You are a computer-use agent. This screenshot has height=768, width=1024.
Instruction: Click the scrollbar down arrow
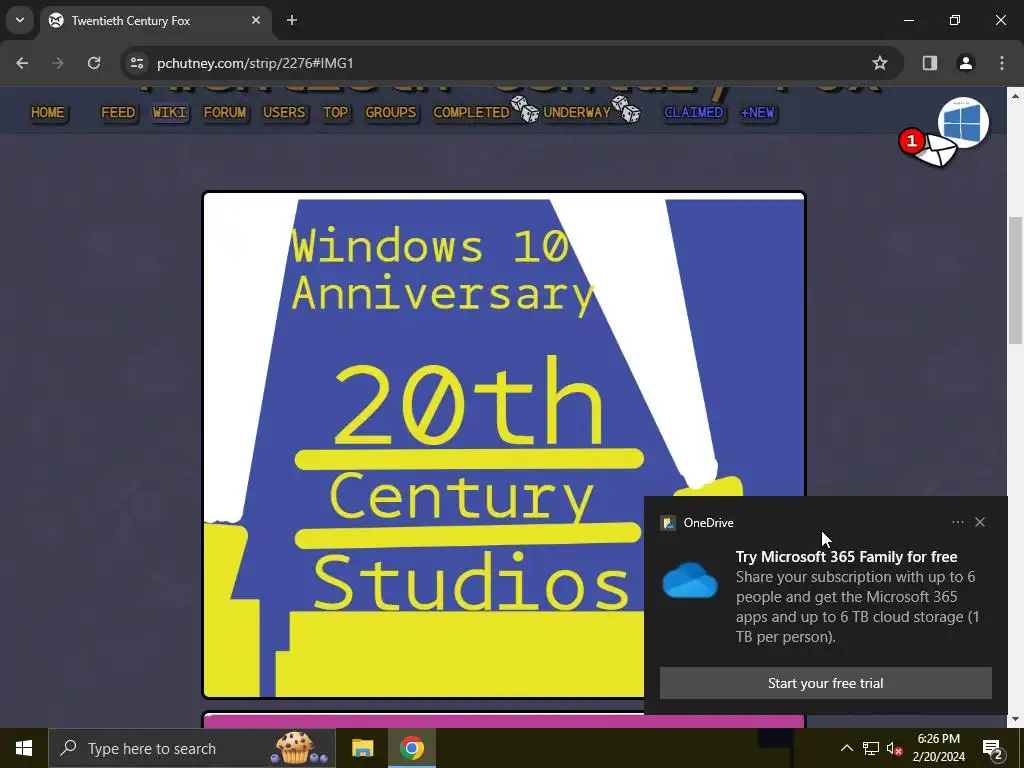(1016, 720)
